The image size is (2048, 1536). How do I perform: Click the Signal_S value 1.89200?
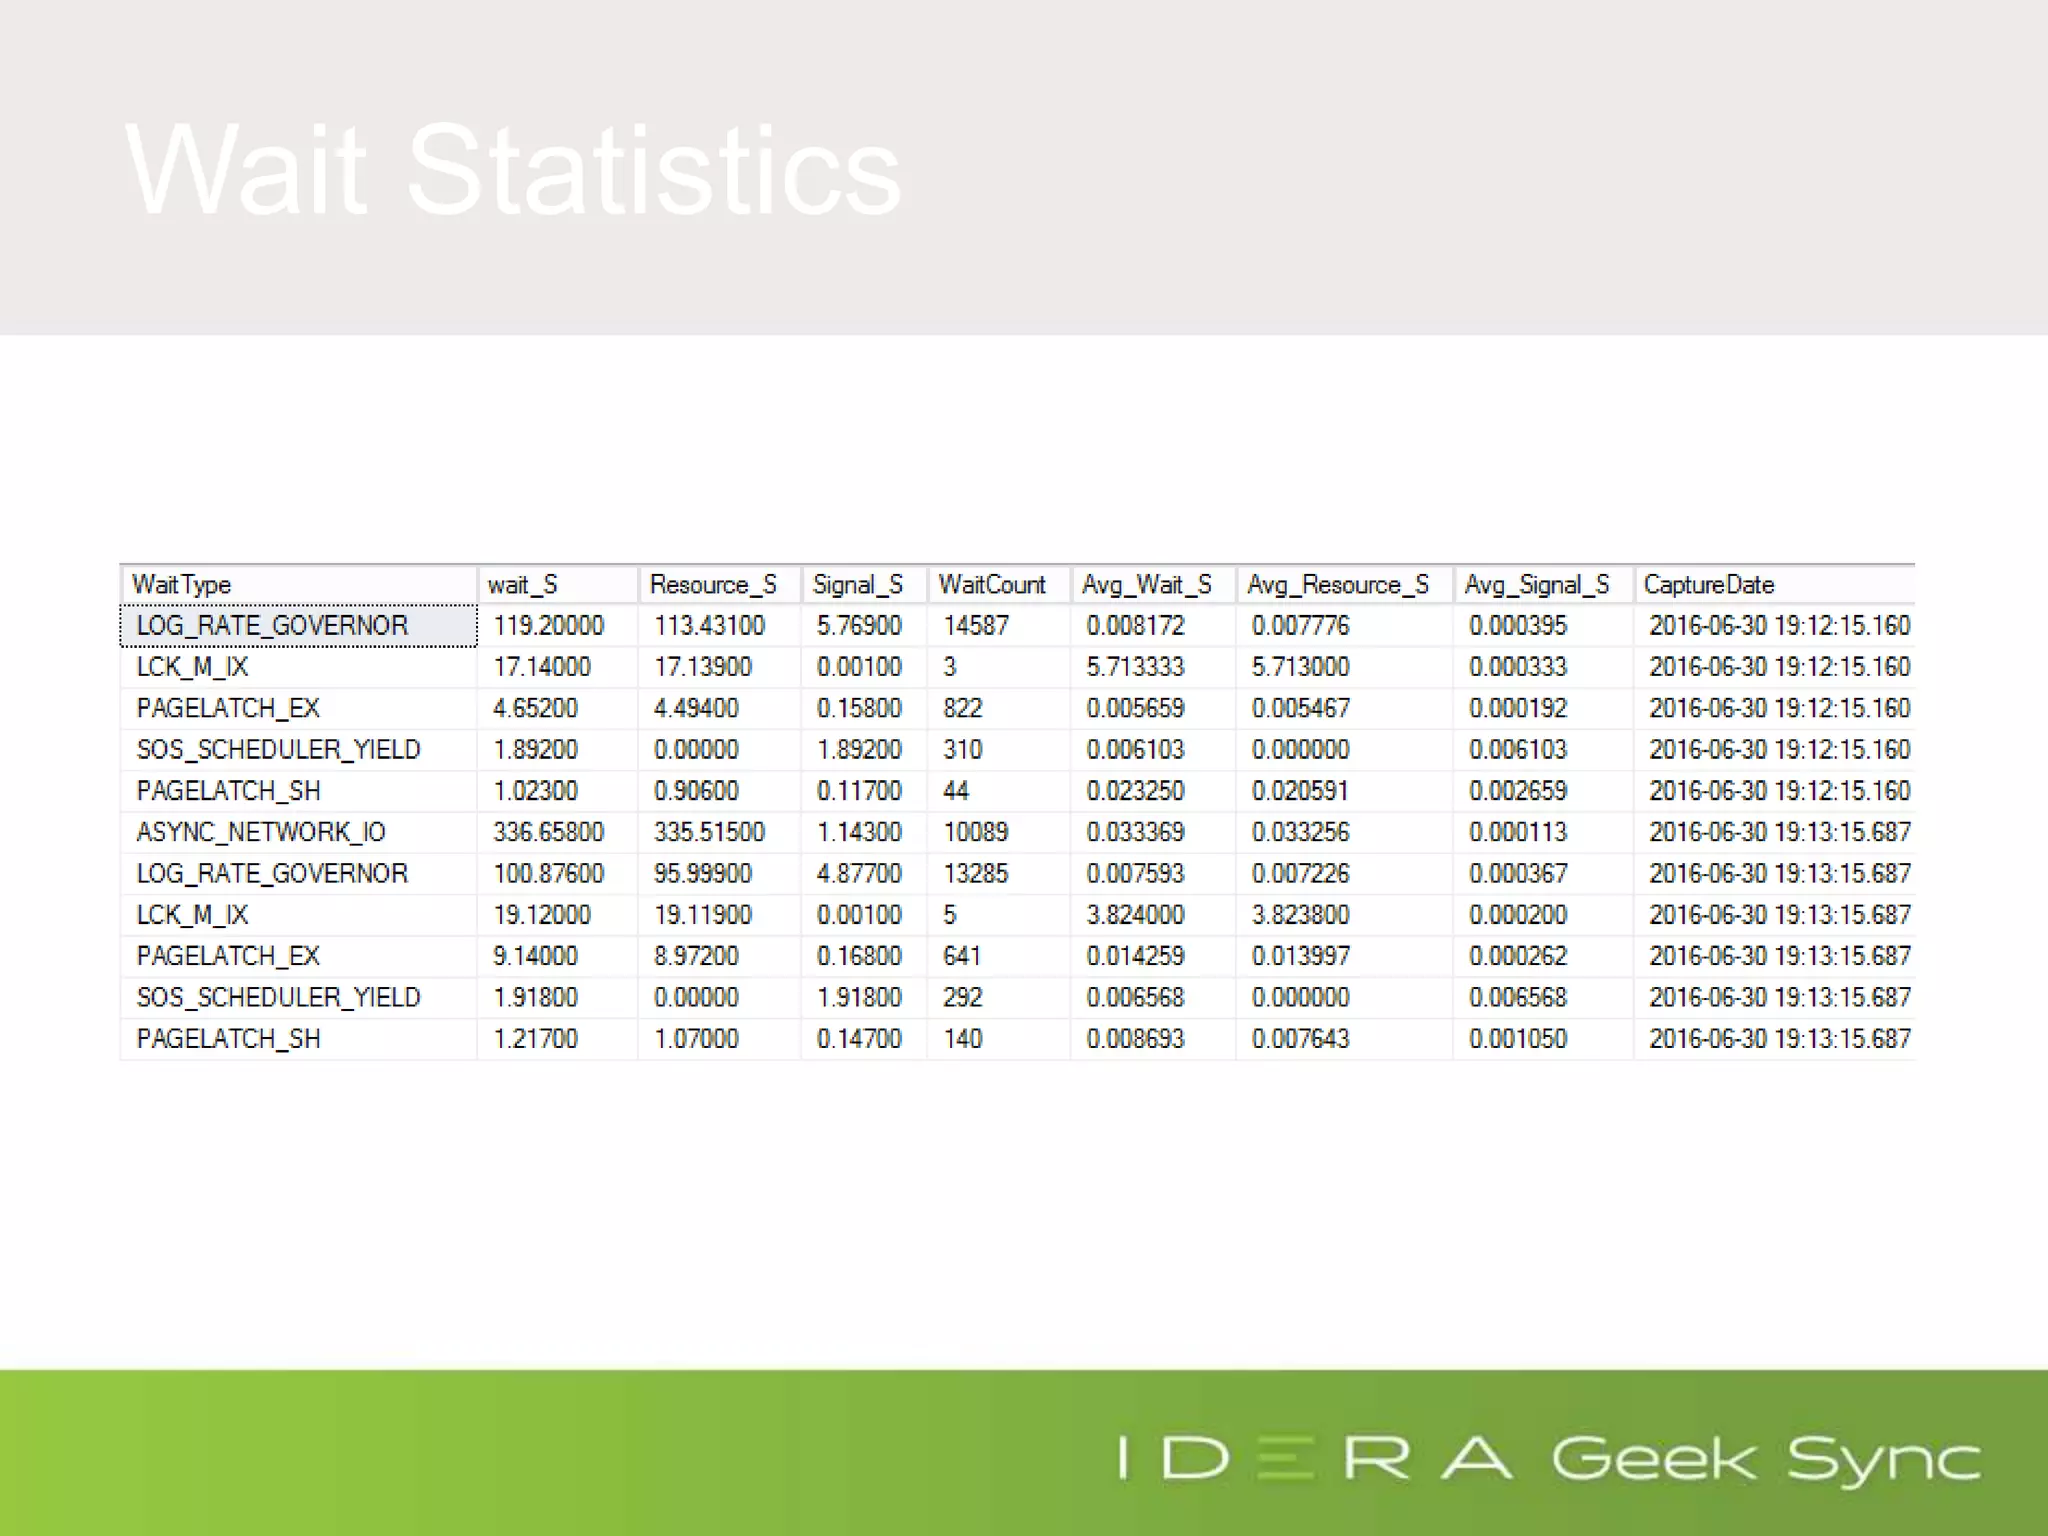click(x=859, y=750)
